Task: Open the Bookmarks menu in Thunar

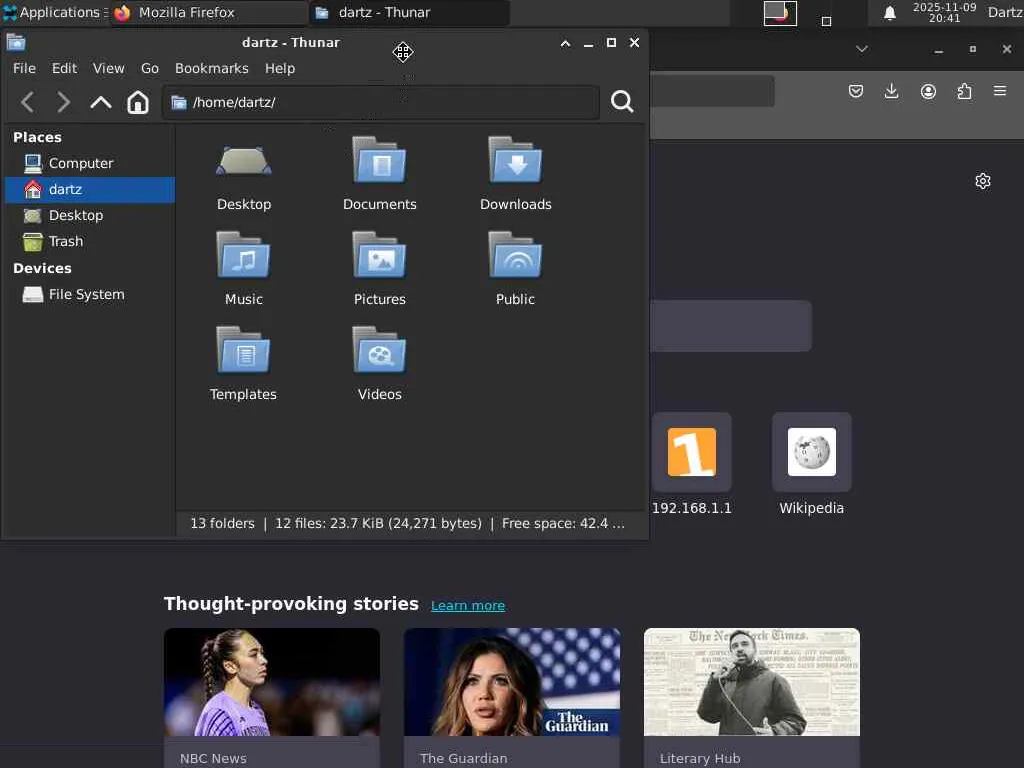Action: click(x=211, y=68)
